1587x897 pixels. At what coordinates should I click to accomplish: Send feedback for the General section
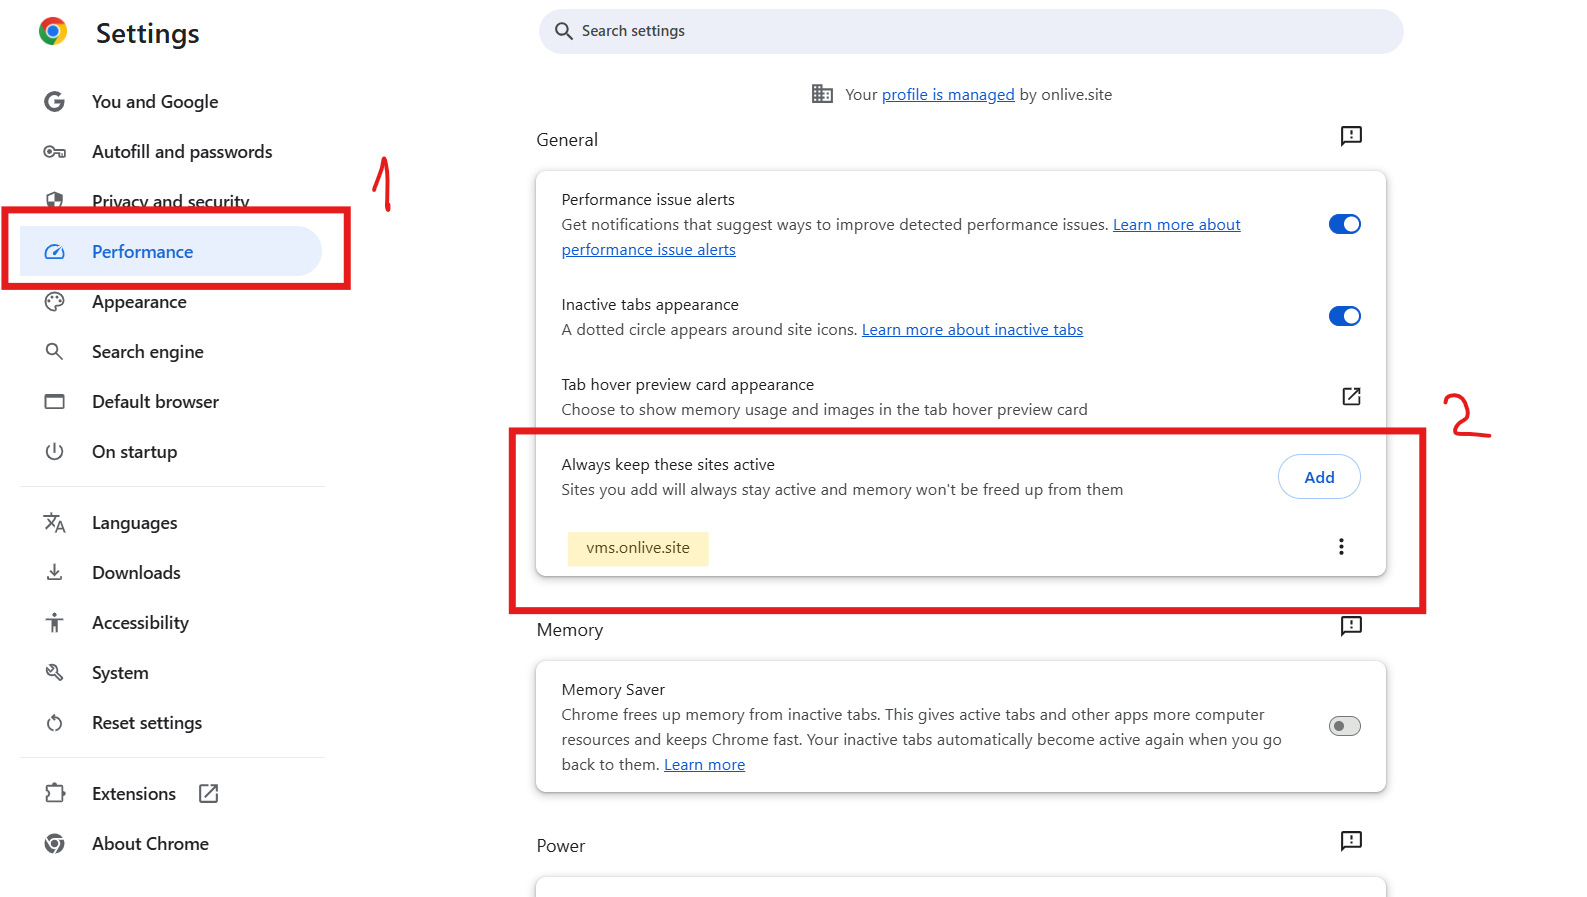(x=1351, y=136)
